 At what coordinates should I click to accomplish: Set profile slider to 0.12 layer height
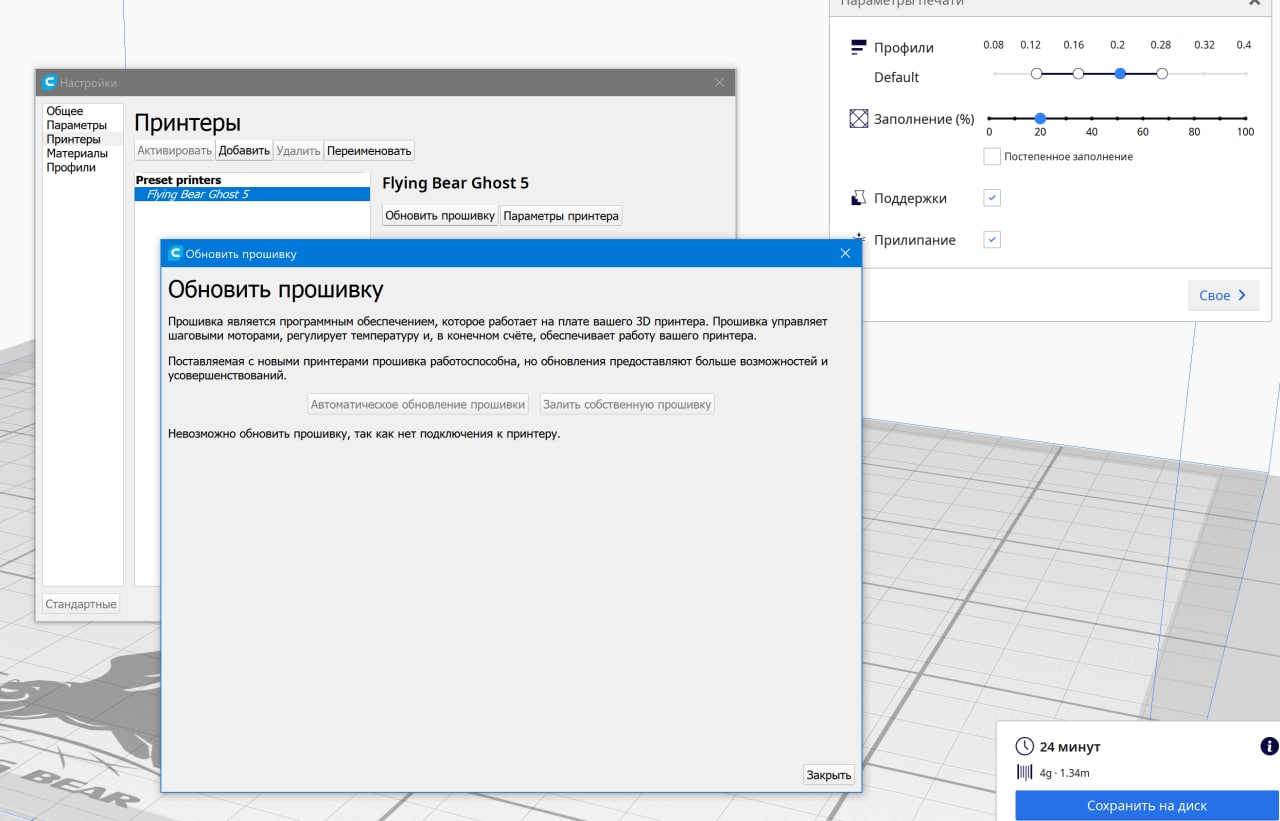(1036, 73)
